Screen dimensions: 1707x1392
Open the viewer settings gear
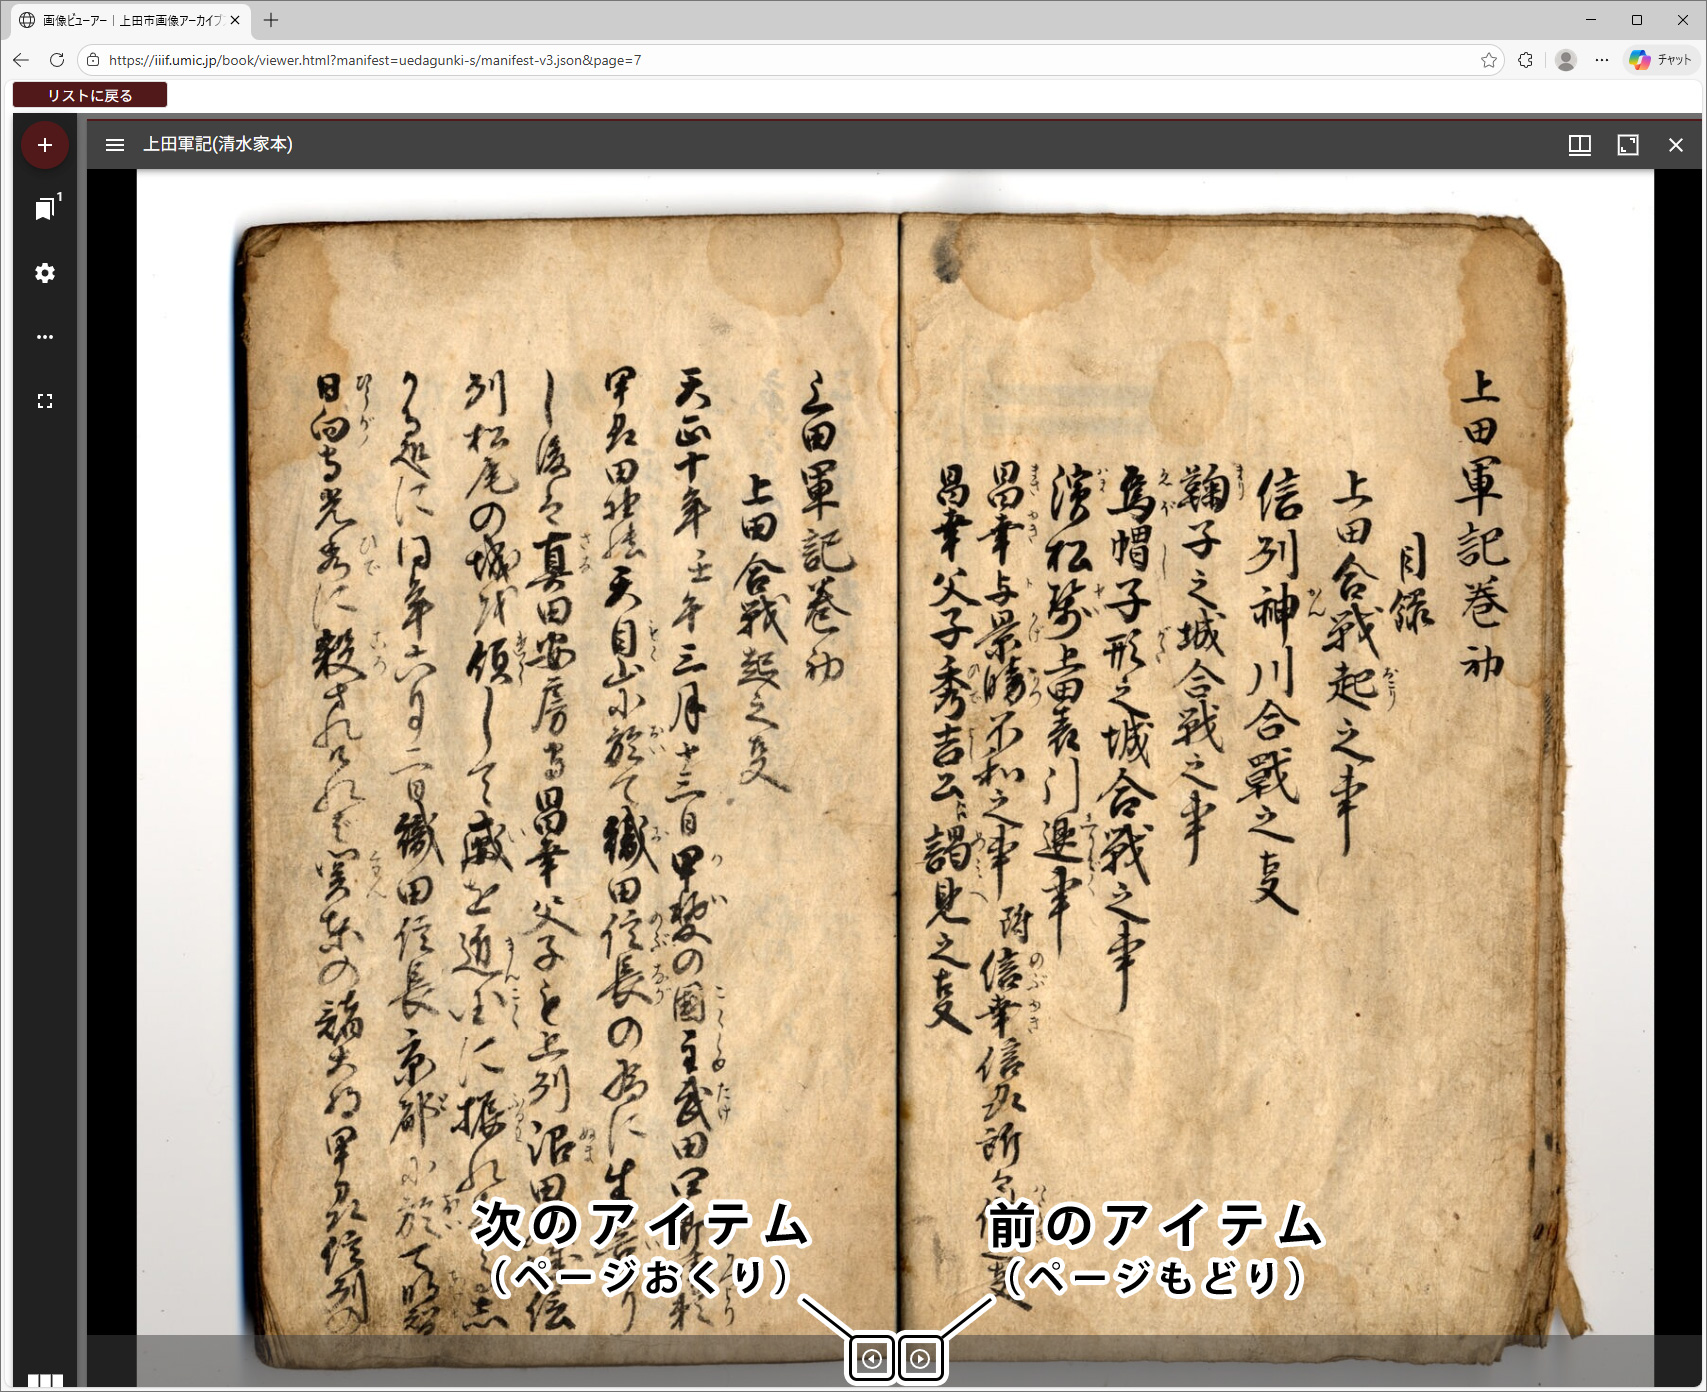click(x=45, y=273)
